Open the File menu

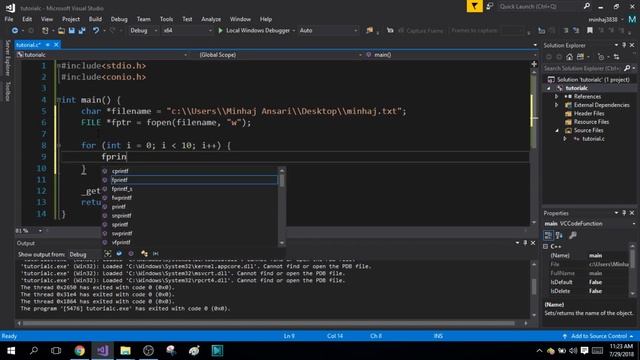point(9,19)
